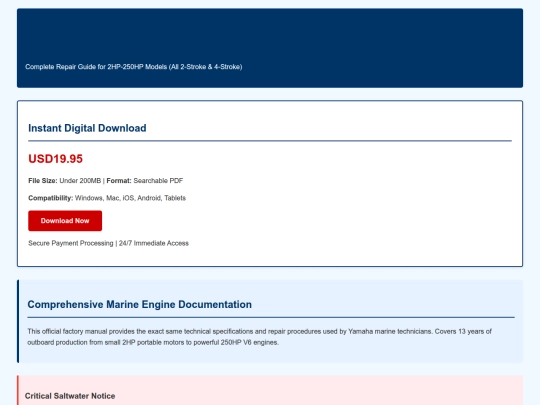
Task: Click the red Download Now button
Action: (65, 221)
